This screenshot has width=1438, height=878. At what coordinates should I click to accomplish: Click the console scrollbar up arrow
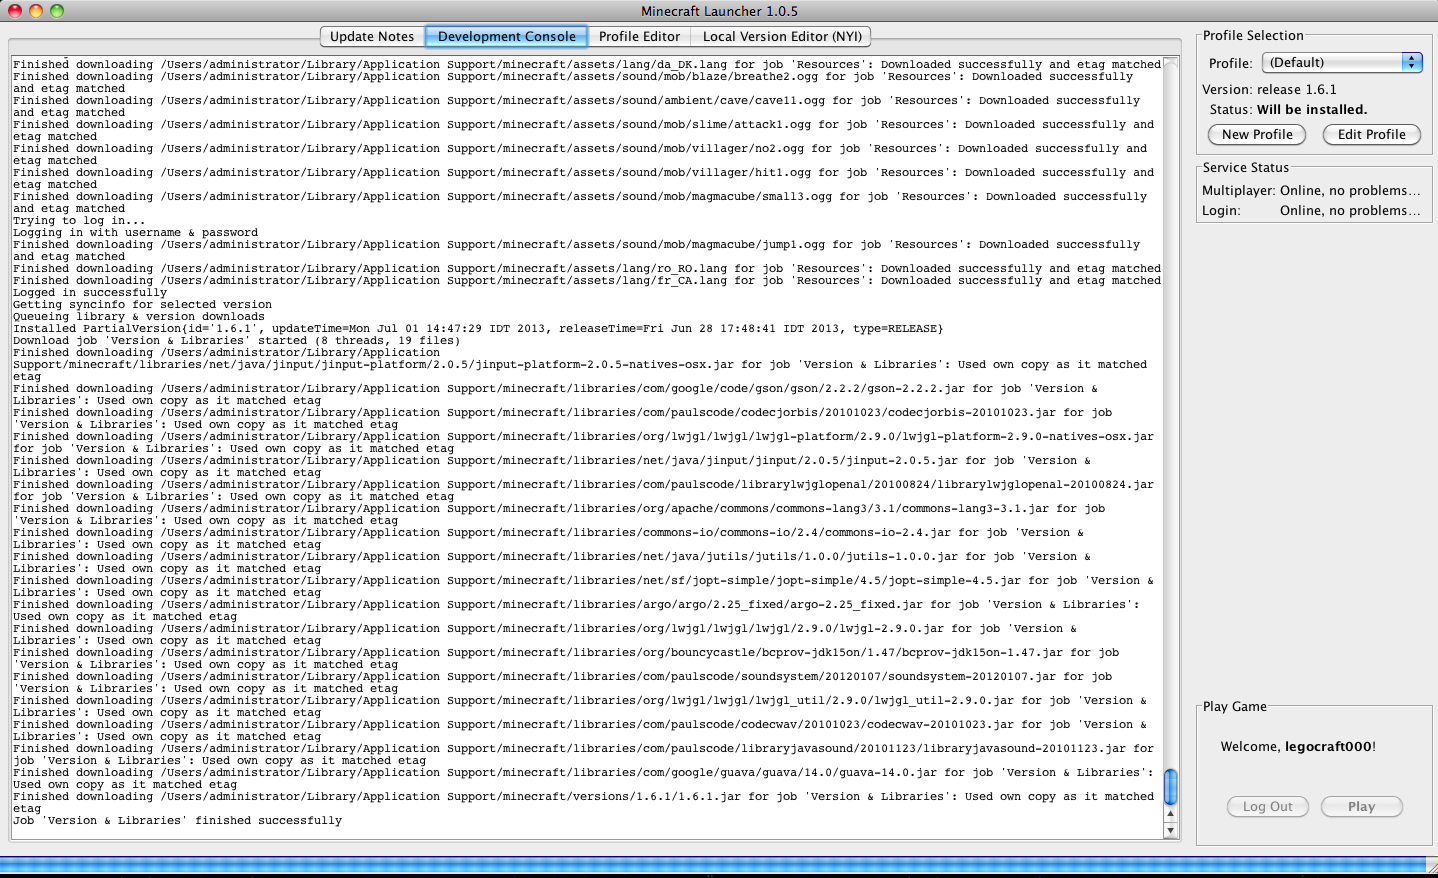click(x=1171, y=814)
